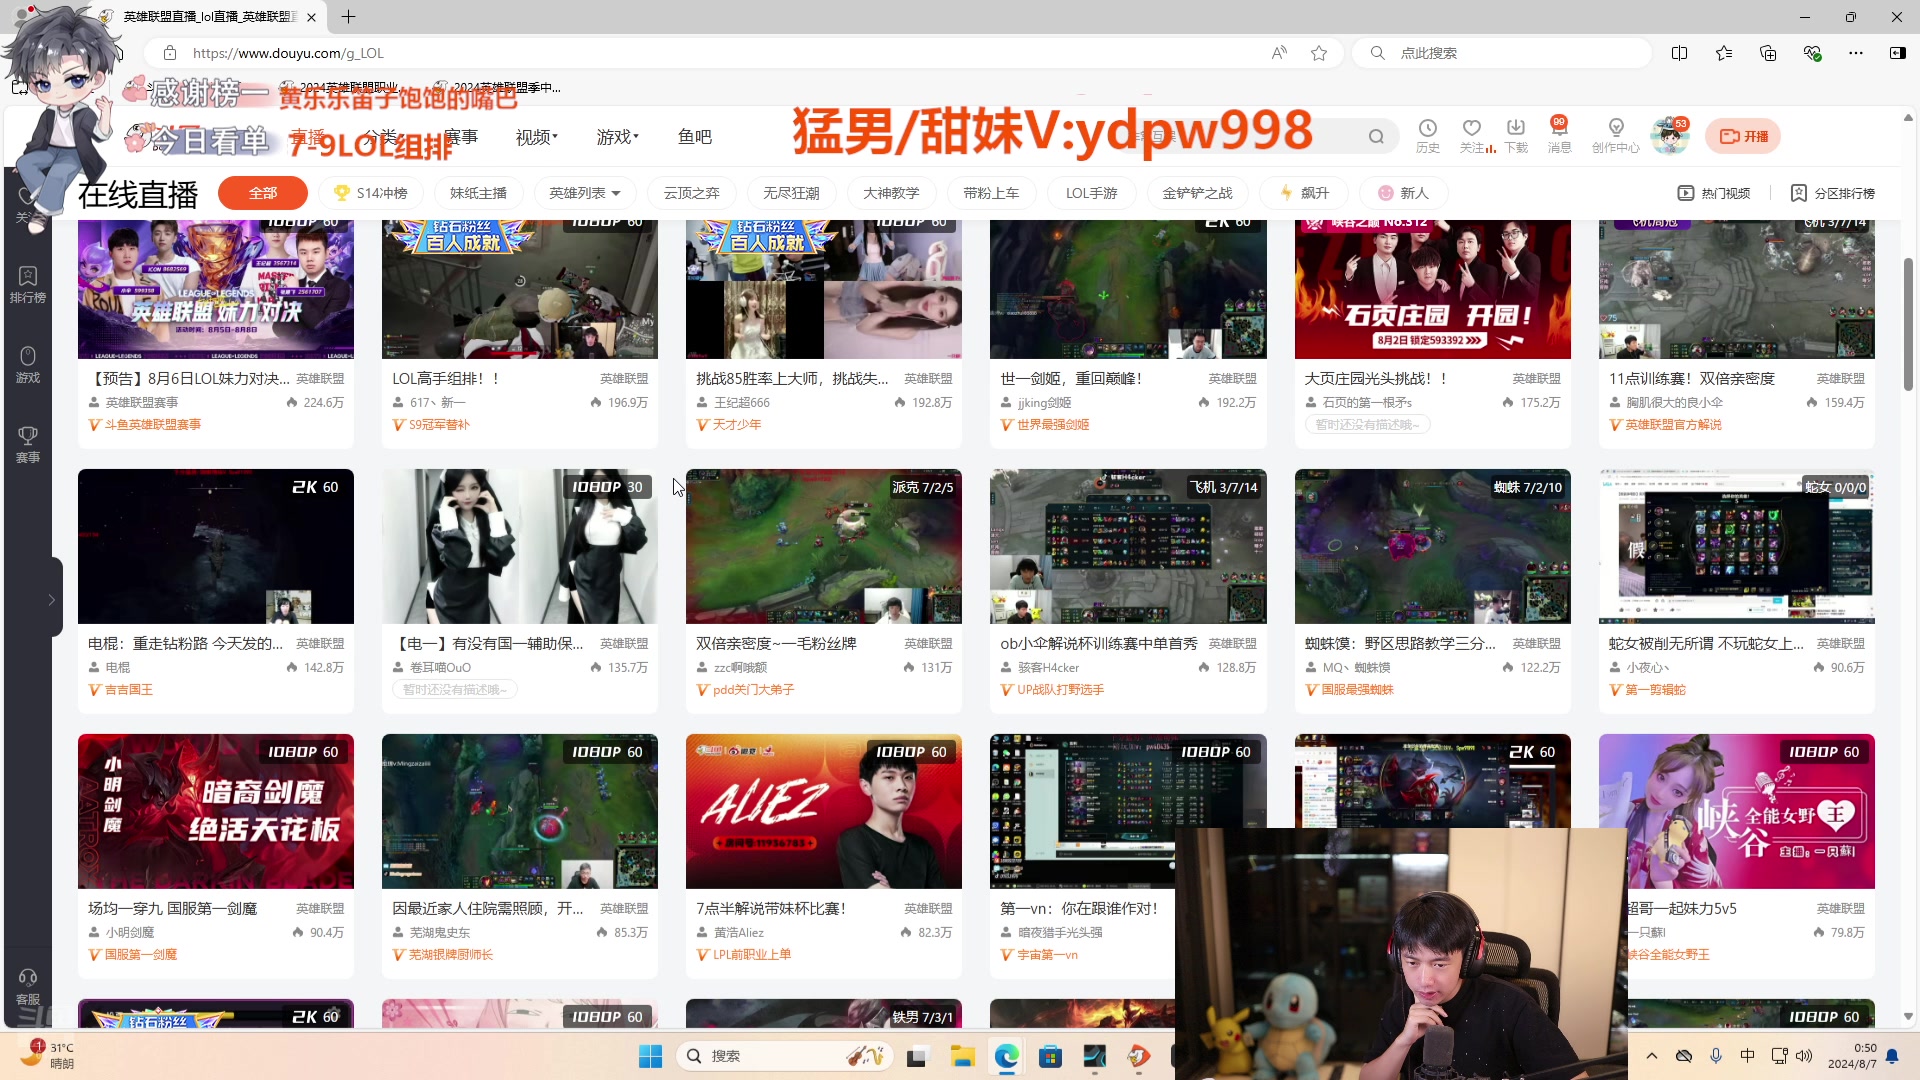Select the 带粉上车 filter tab

[991, 193]
